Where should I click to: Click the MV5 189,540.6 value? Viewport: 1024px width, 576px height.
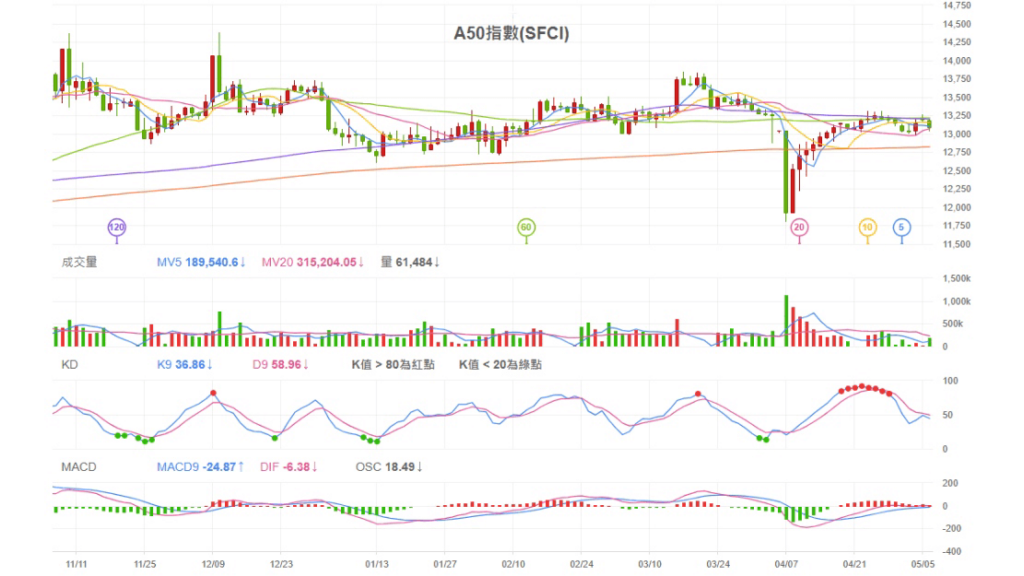(201, 262)
